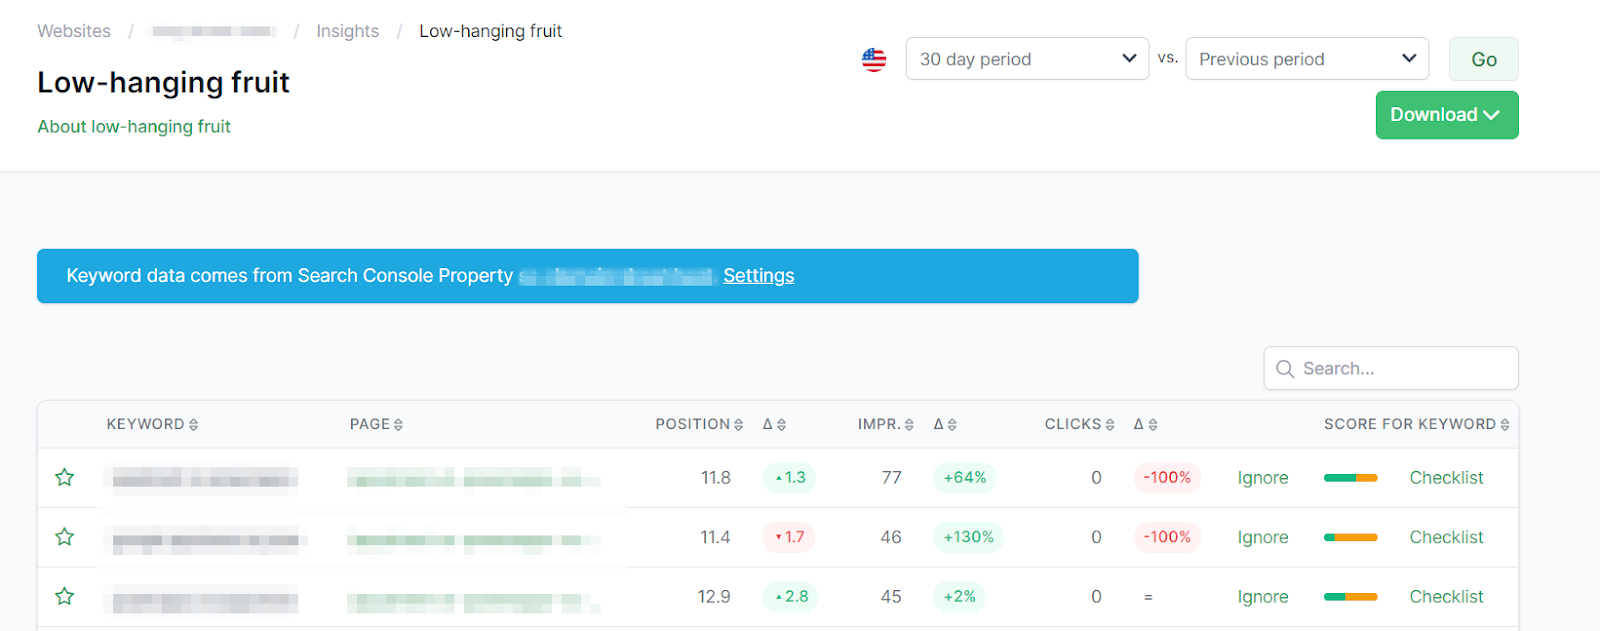Click the search magnifier icon

click(1285, 369)
